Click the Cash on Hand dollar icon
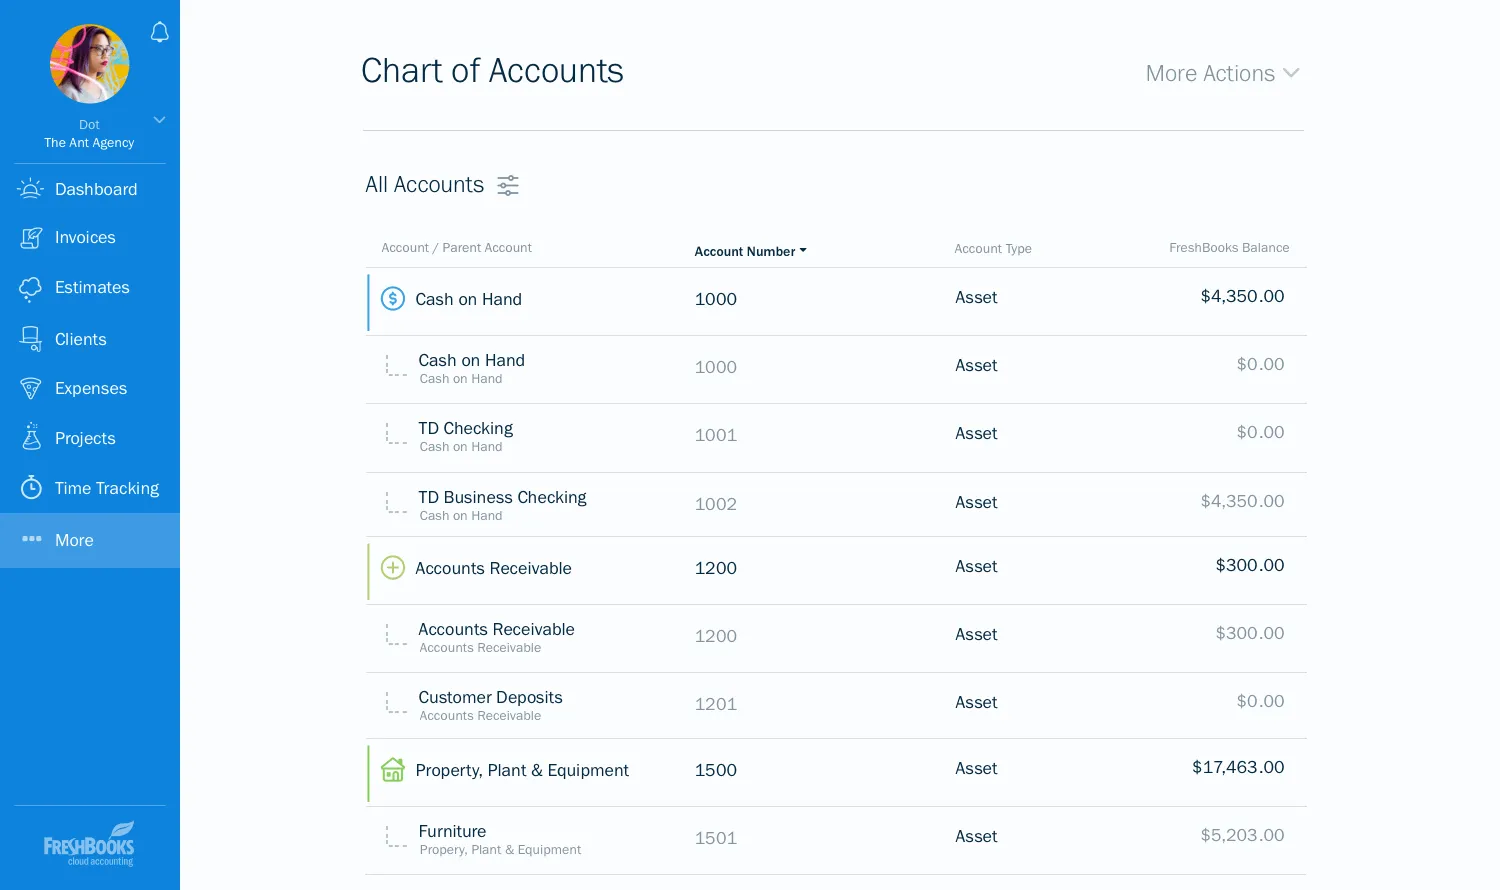Image resolution: width=1500 pixels, height=890 pixels. [393, 298]
